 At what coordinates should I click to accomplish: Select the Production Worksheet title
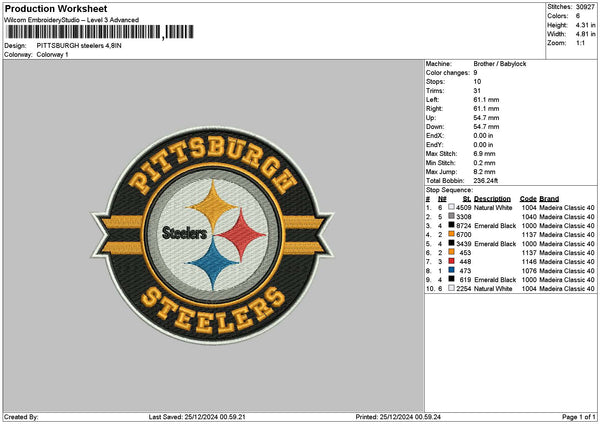[x=56, y=9]
